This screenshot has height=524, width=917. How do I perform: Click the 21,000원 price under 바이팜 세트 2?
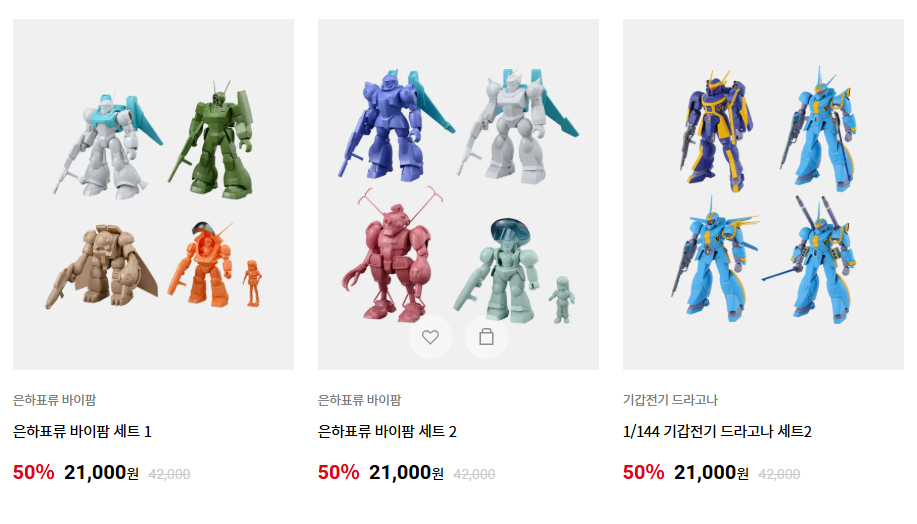click(406, 473)
